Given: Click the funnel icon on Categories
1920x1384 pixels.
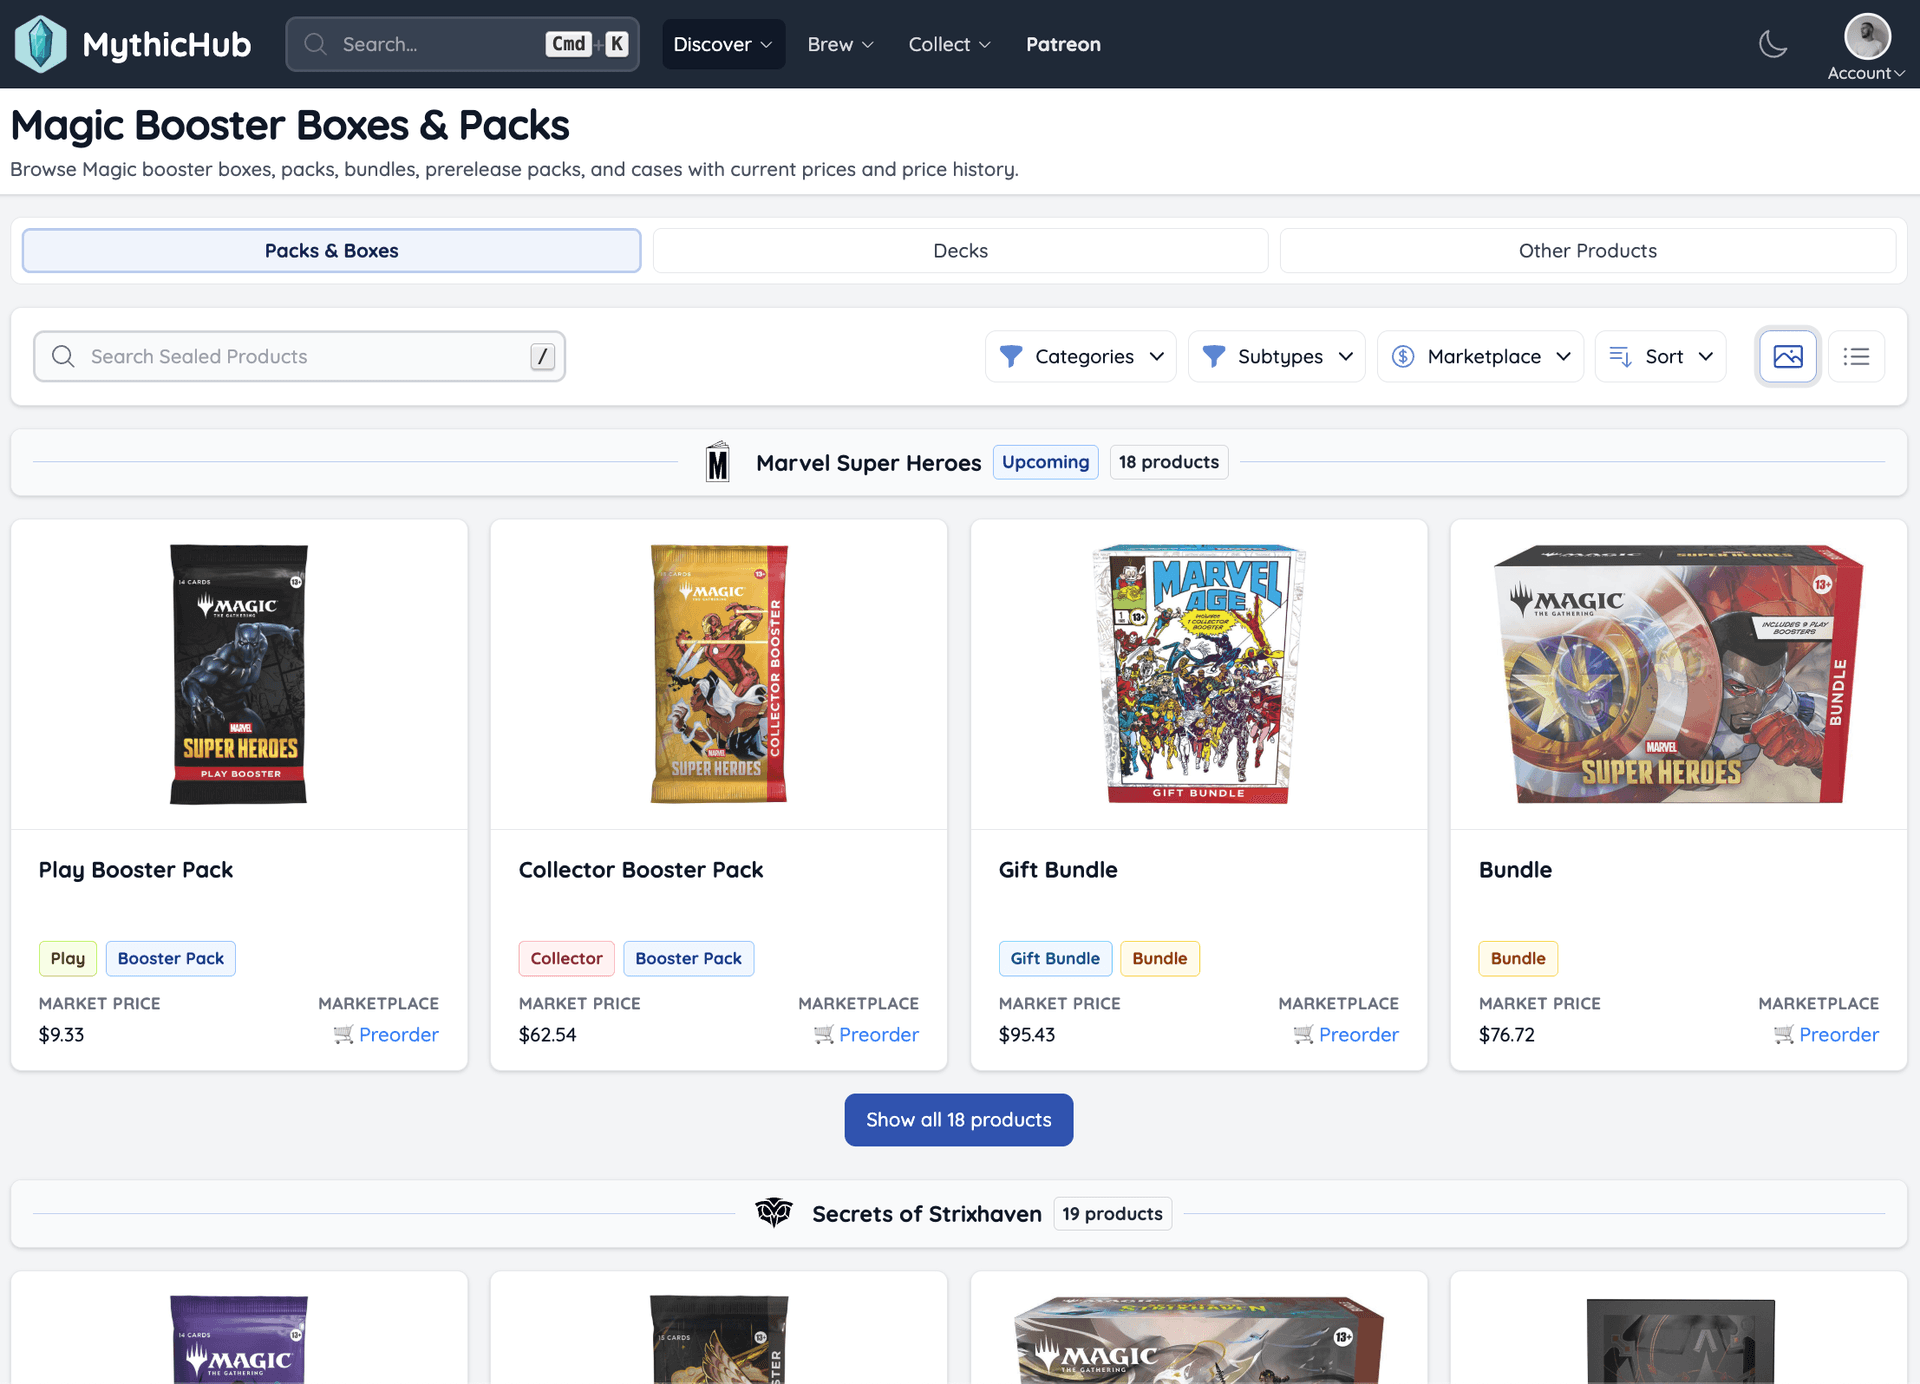Looking at the screenshot, I should 1011,356.
